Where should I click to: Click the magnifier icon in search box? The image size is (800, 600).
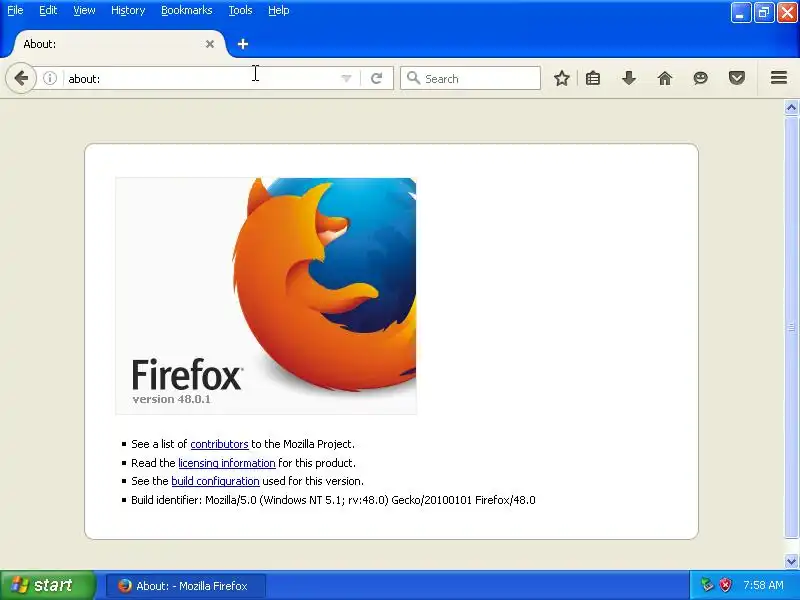coord(413,78)
